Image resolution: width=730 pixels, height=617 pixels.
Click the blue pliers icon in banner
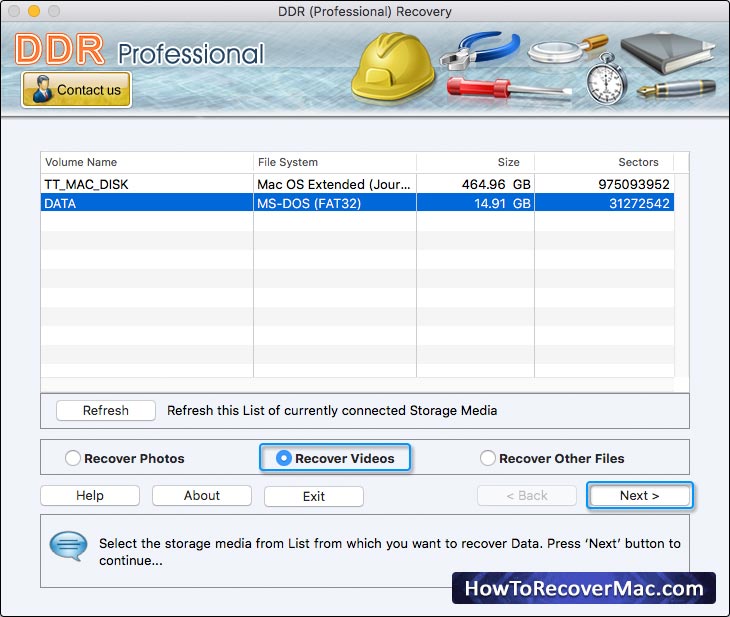click(x=480, y=50)
